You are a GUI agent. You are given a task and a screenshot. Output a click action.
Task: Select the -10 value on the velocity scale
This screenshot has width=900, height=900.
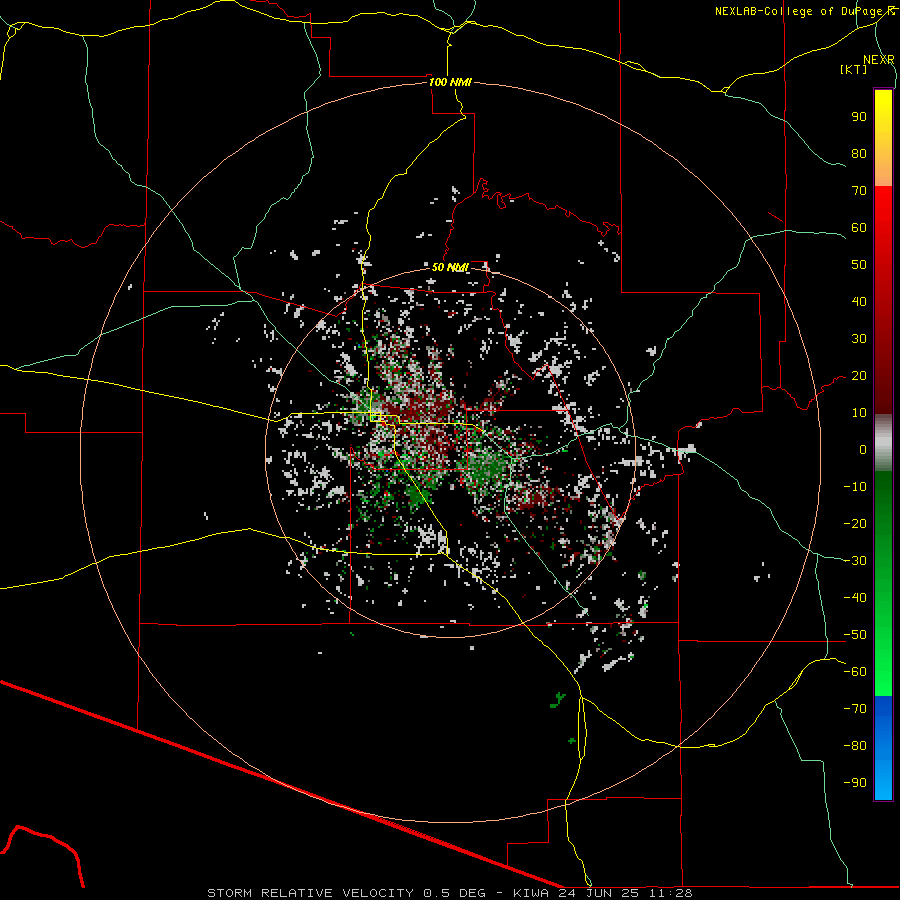[855, 486]
